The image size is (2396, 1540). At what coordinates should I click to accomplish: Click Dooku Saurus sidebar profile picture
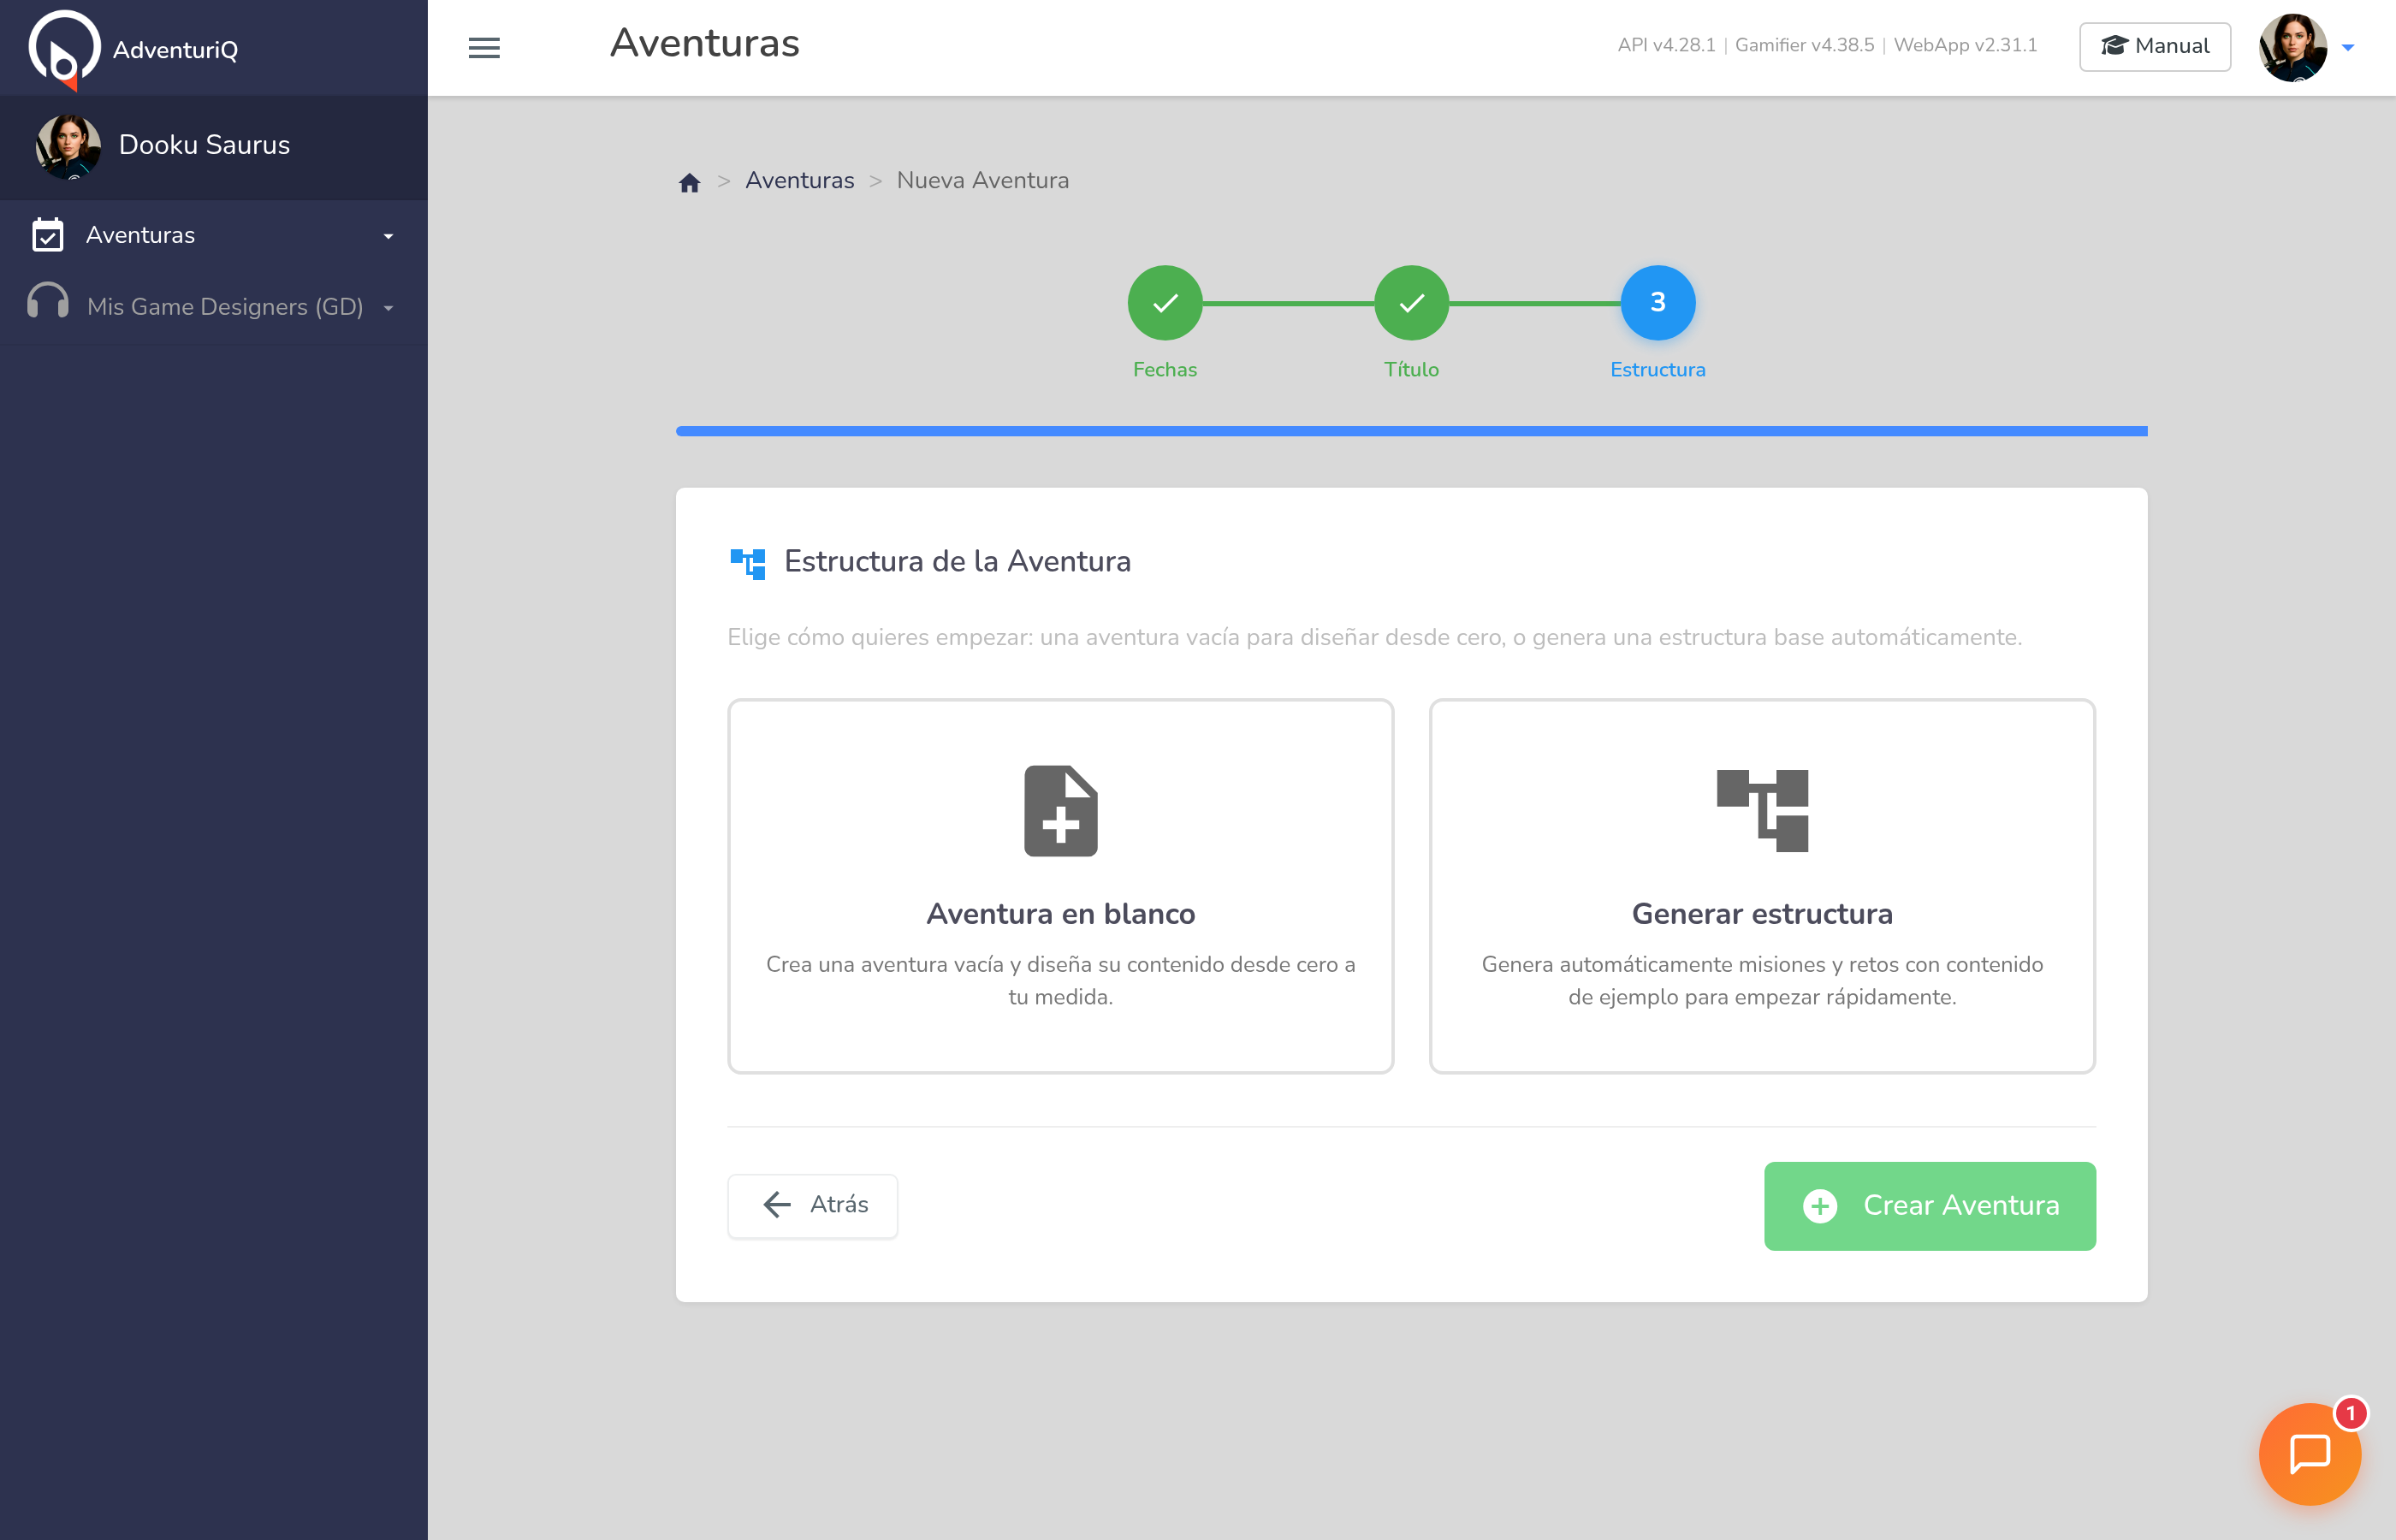point(68,146)
